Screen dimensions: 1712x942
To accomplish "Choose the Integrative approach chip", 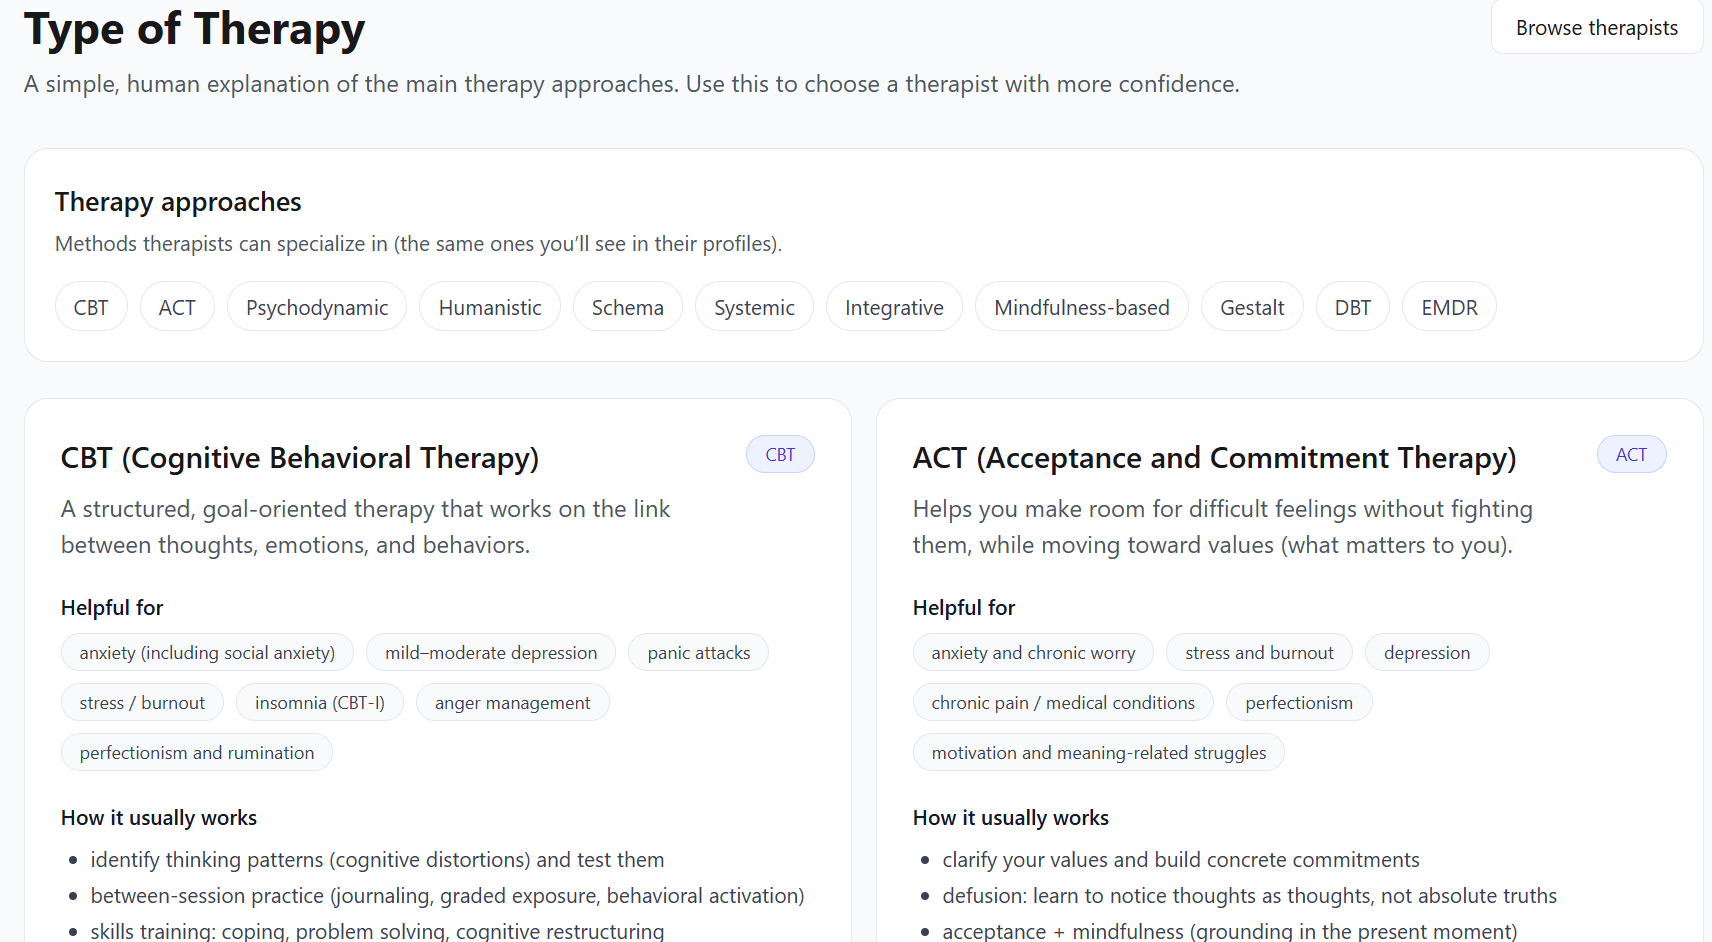I will click(894, 307).
